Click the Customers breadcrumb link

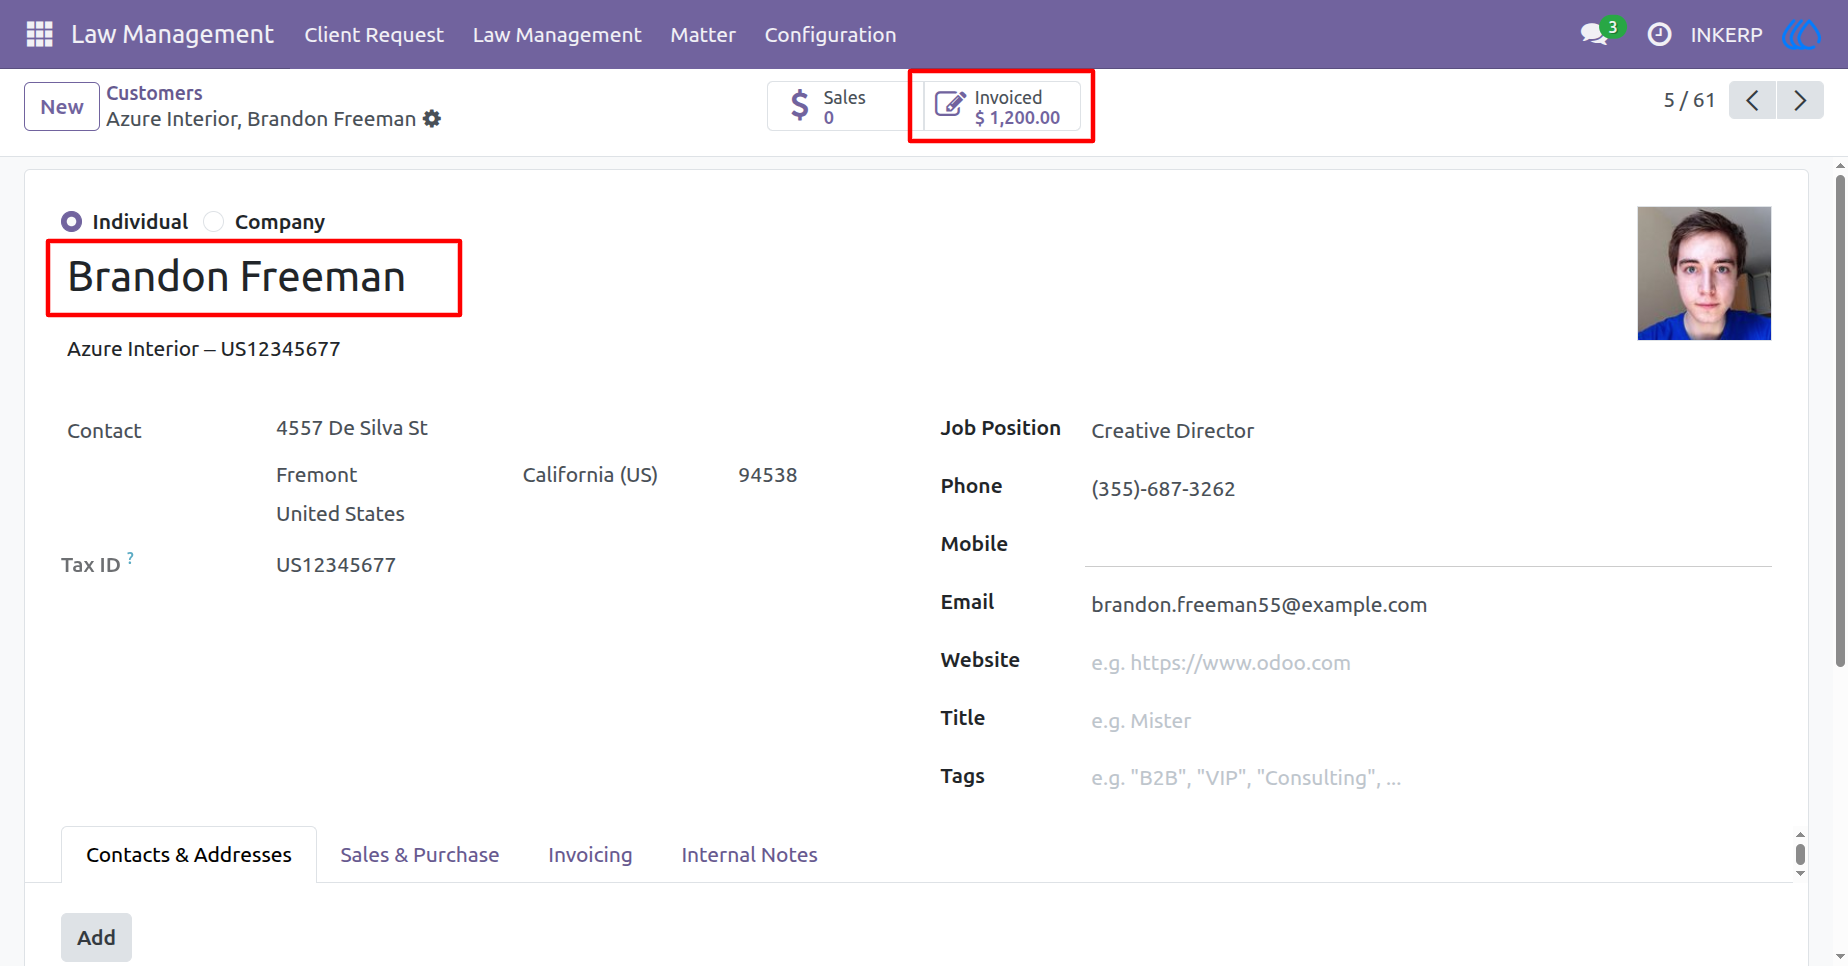[154, 93]
